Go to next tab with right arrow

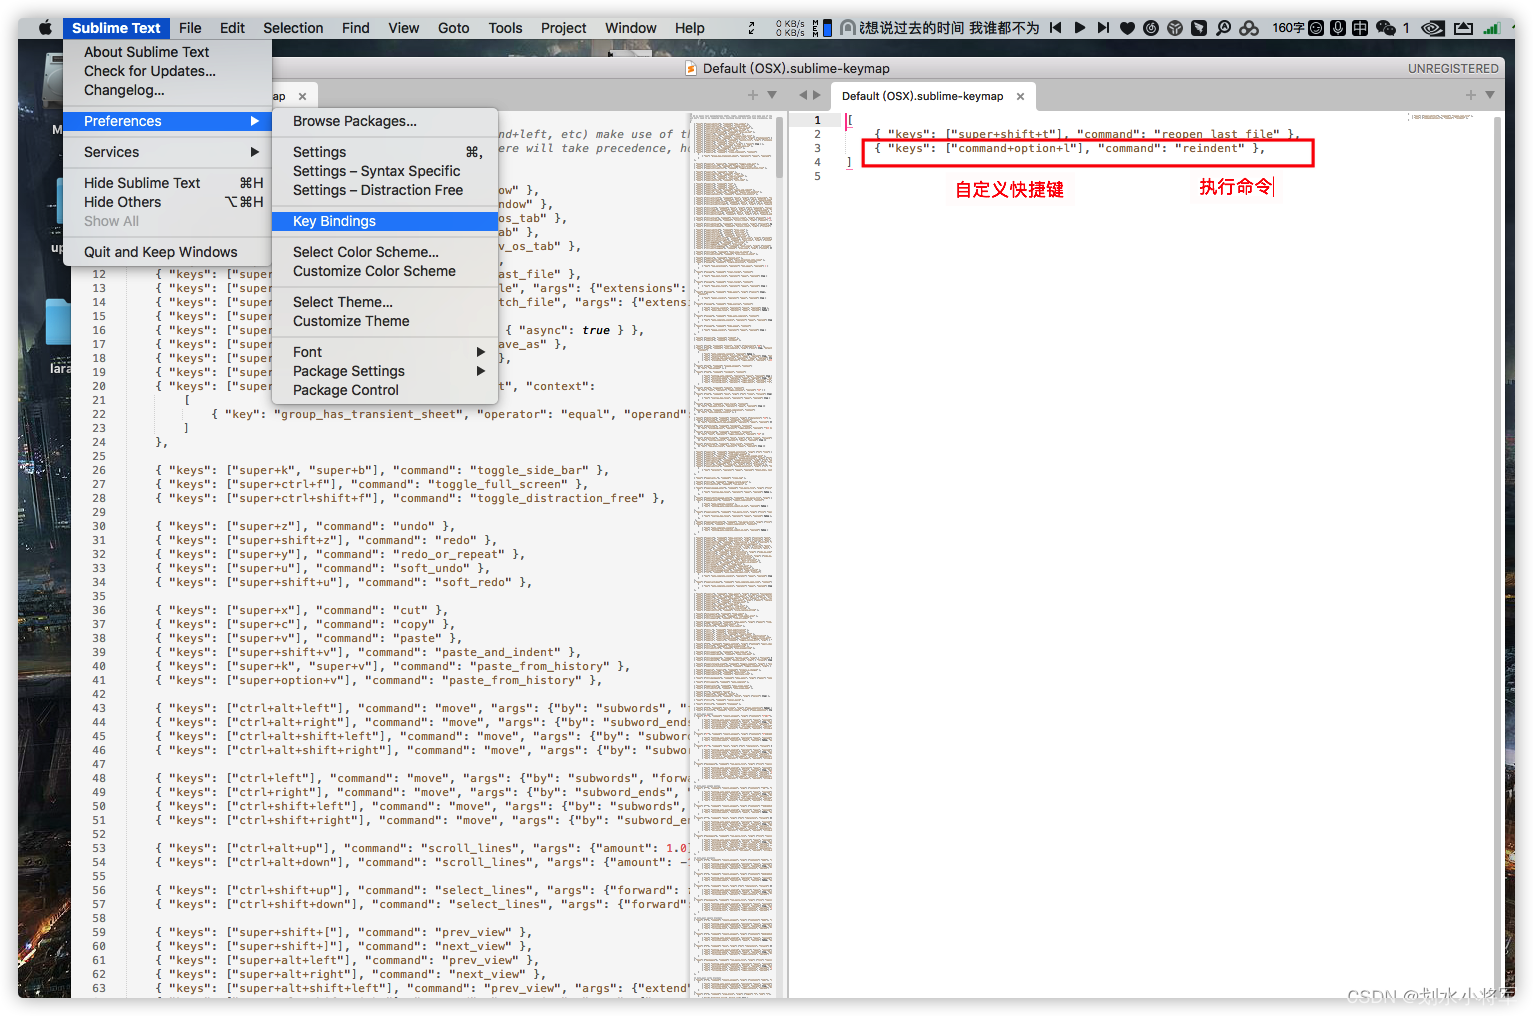click(816, 95)
